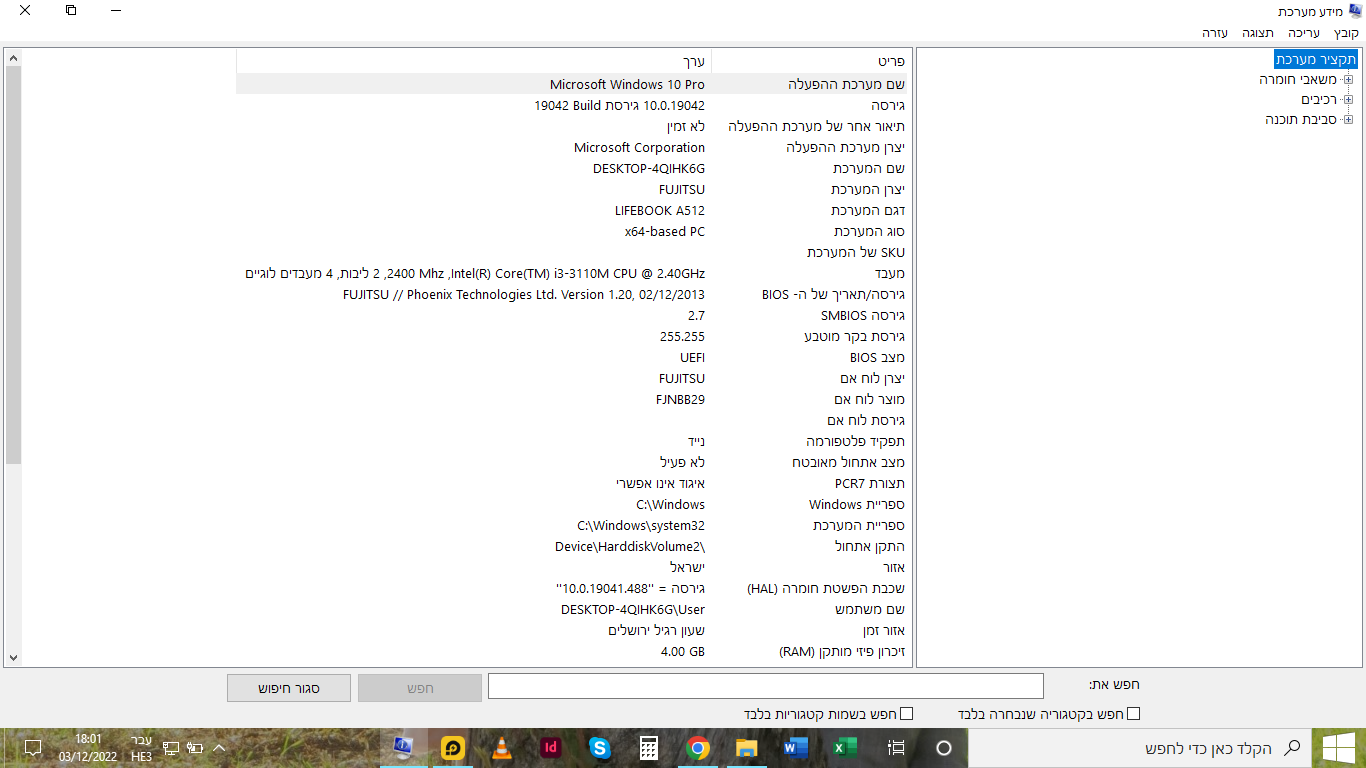Open the תצוגה menu

pos(1258,33)
